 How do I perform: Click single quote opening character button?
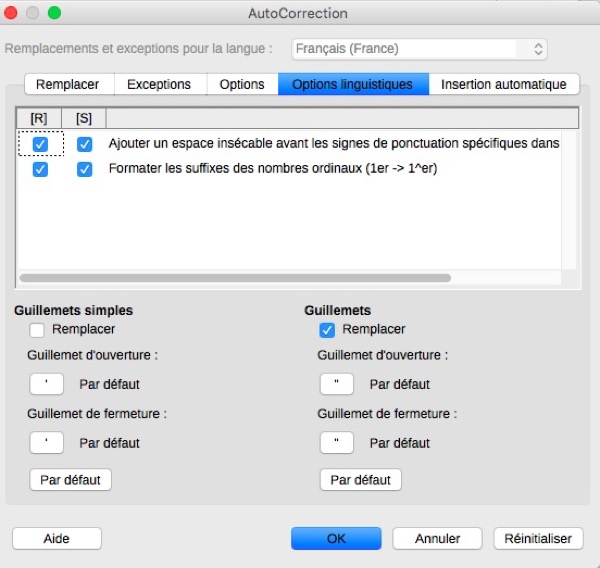pos(47,384)
